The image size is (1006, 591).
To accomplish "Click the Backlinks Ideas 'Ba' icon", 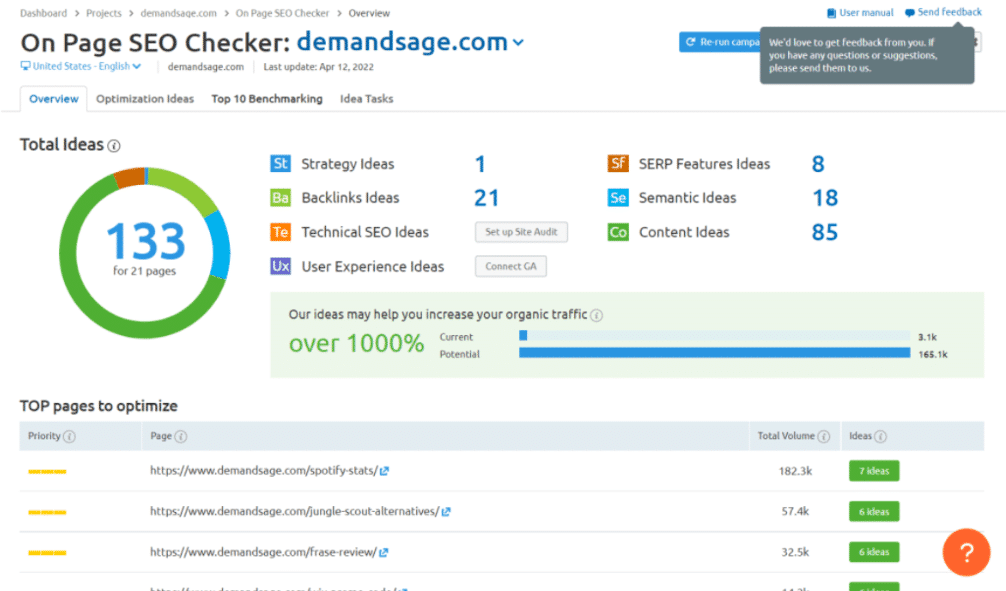I will (280, 198).
